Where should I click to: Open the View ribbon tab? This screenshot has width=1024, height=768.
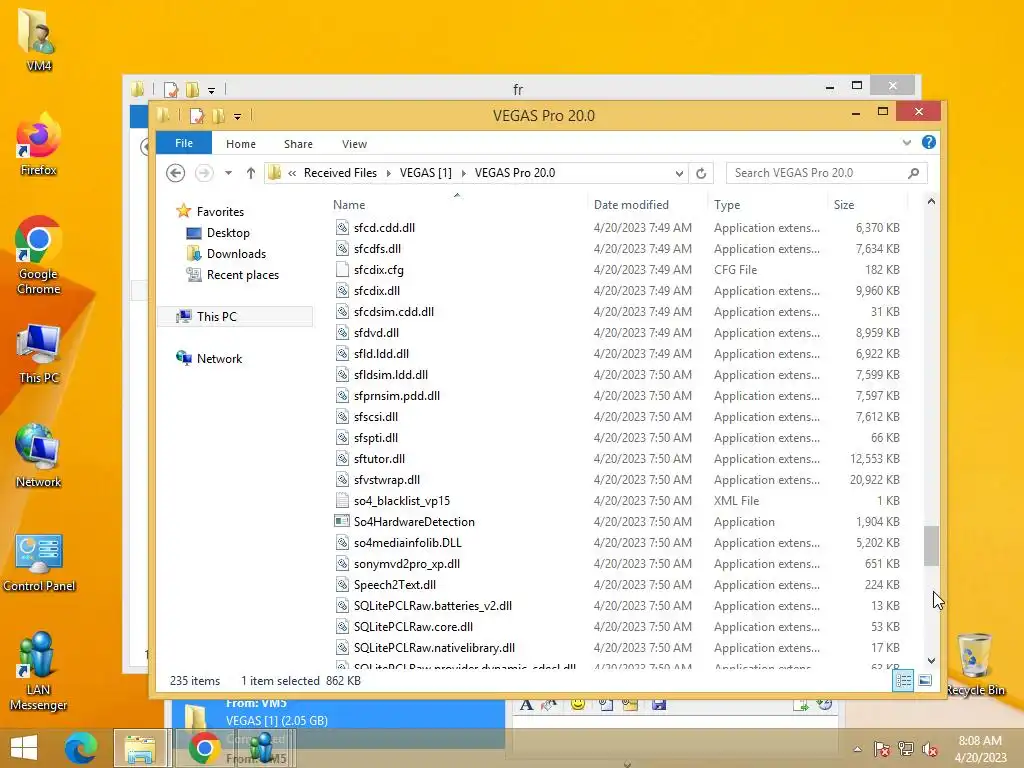click(x=354, y=144)
